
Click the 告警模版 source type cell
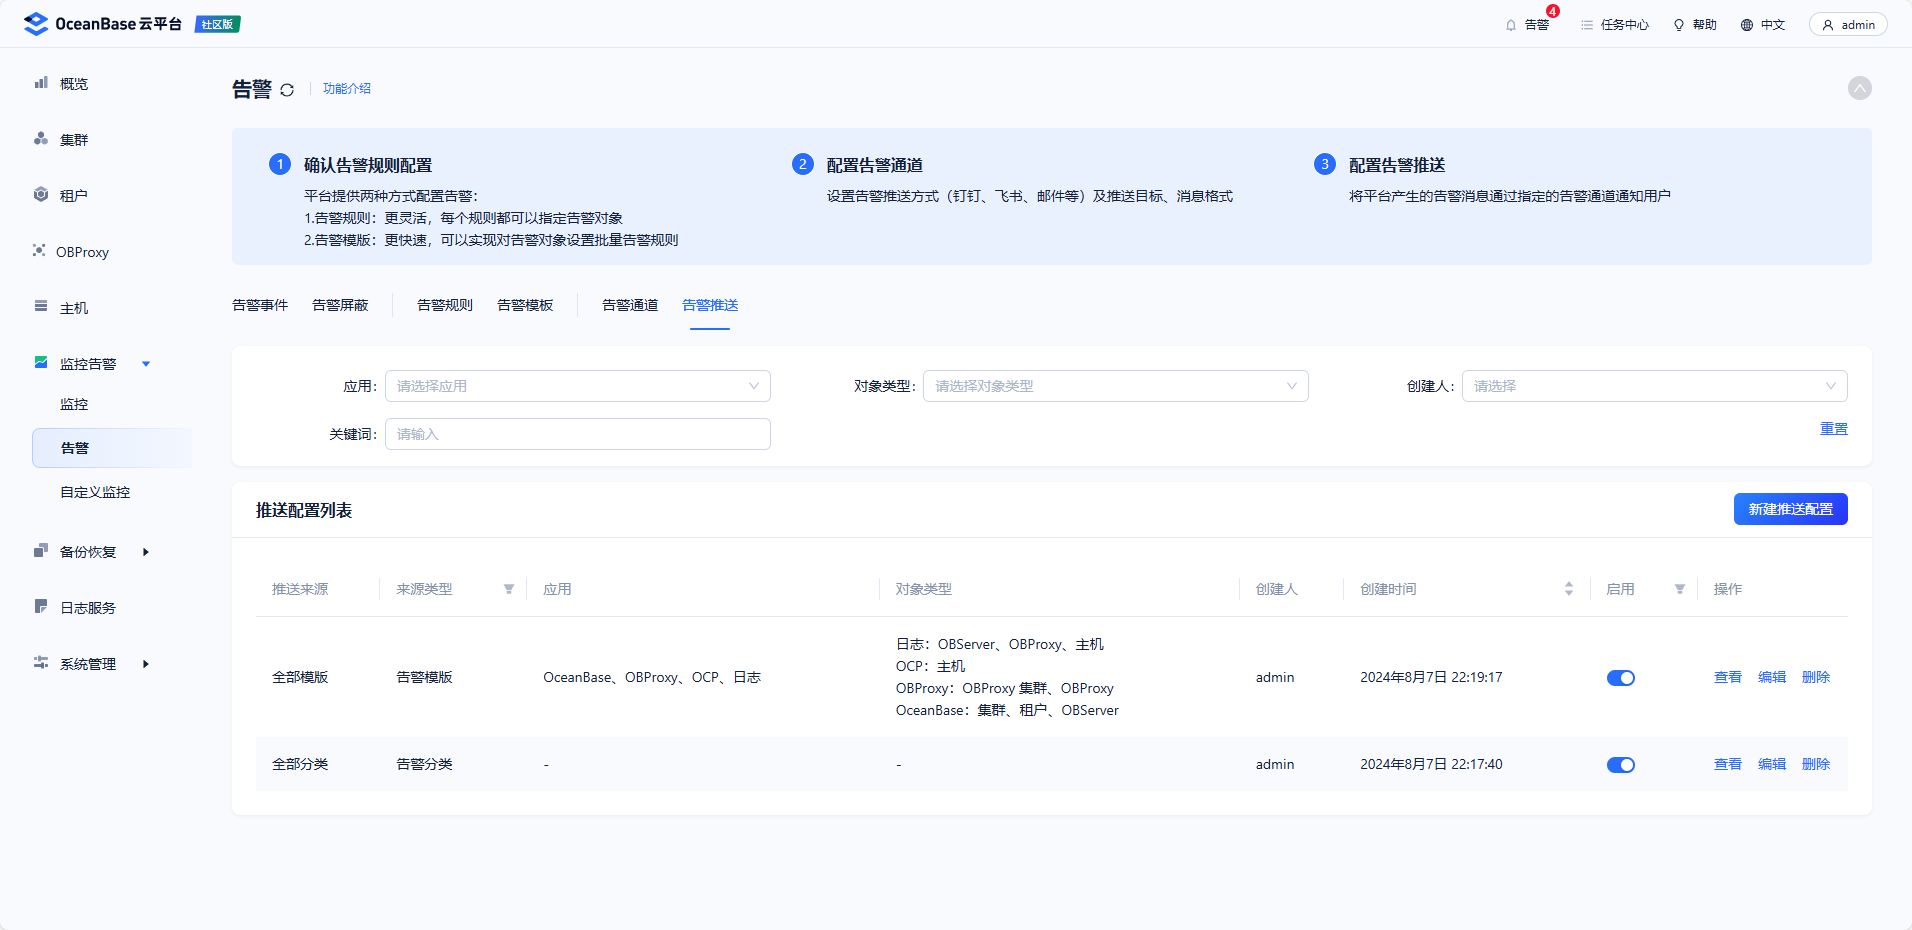point(424,677)
